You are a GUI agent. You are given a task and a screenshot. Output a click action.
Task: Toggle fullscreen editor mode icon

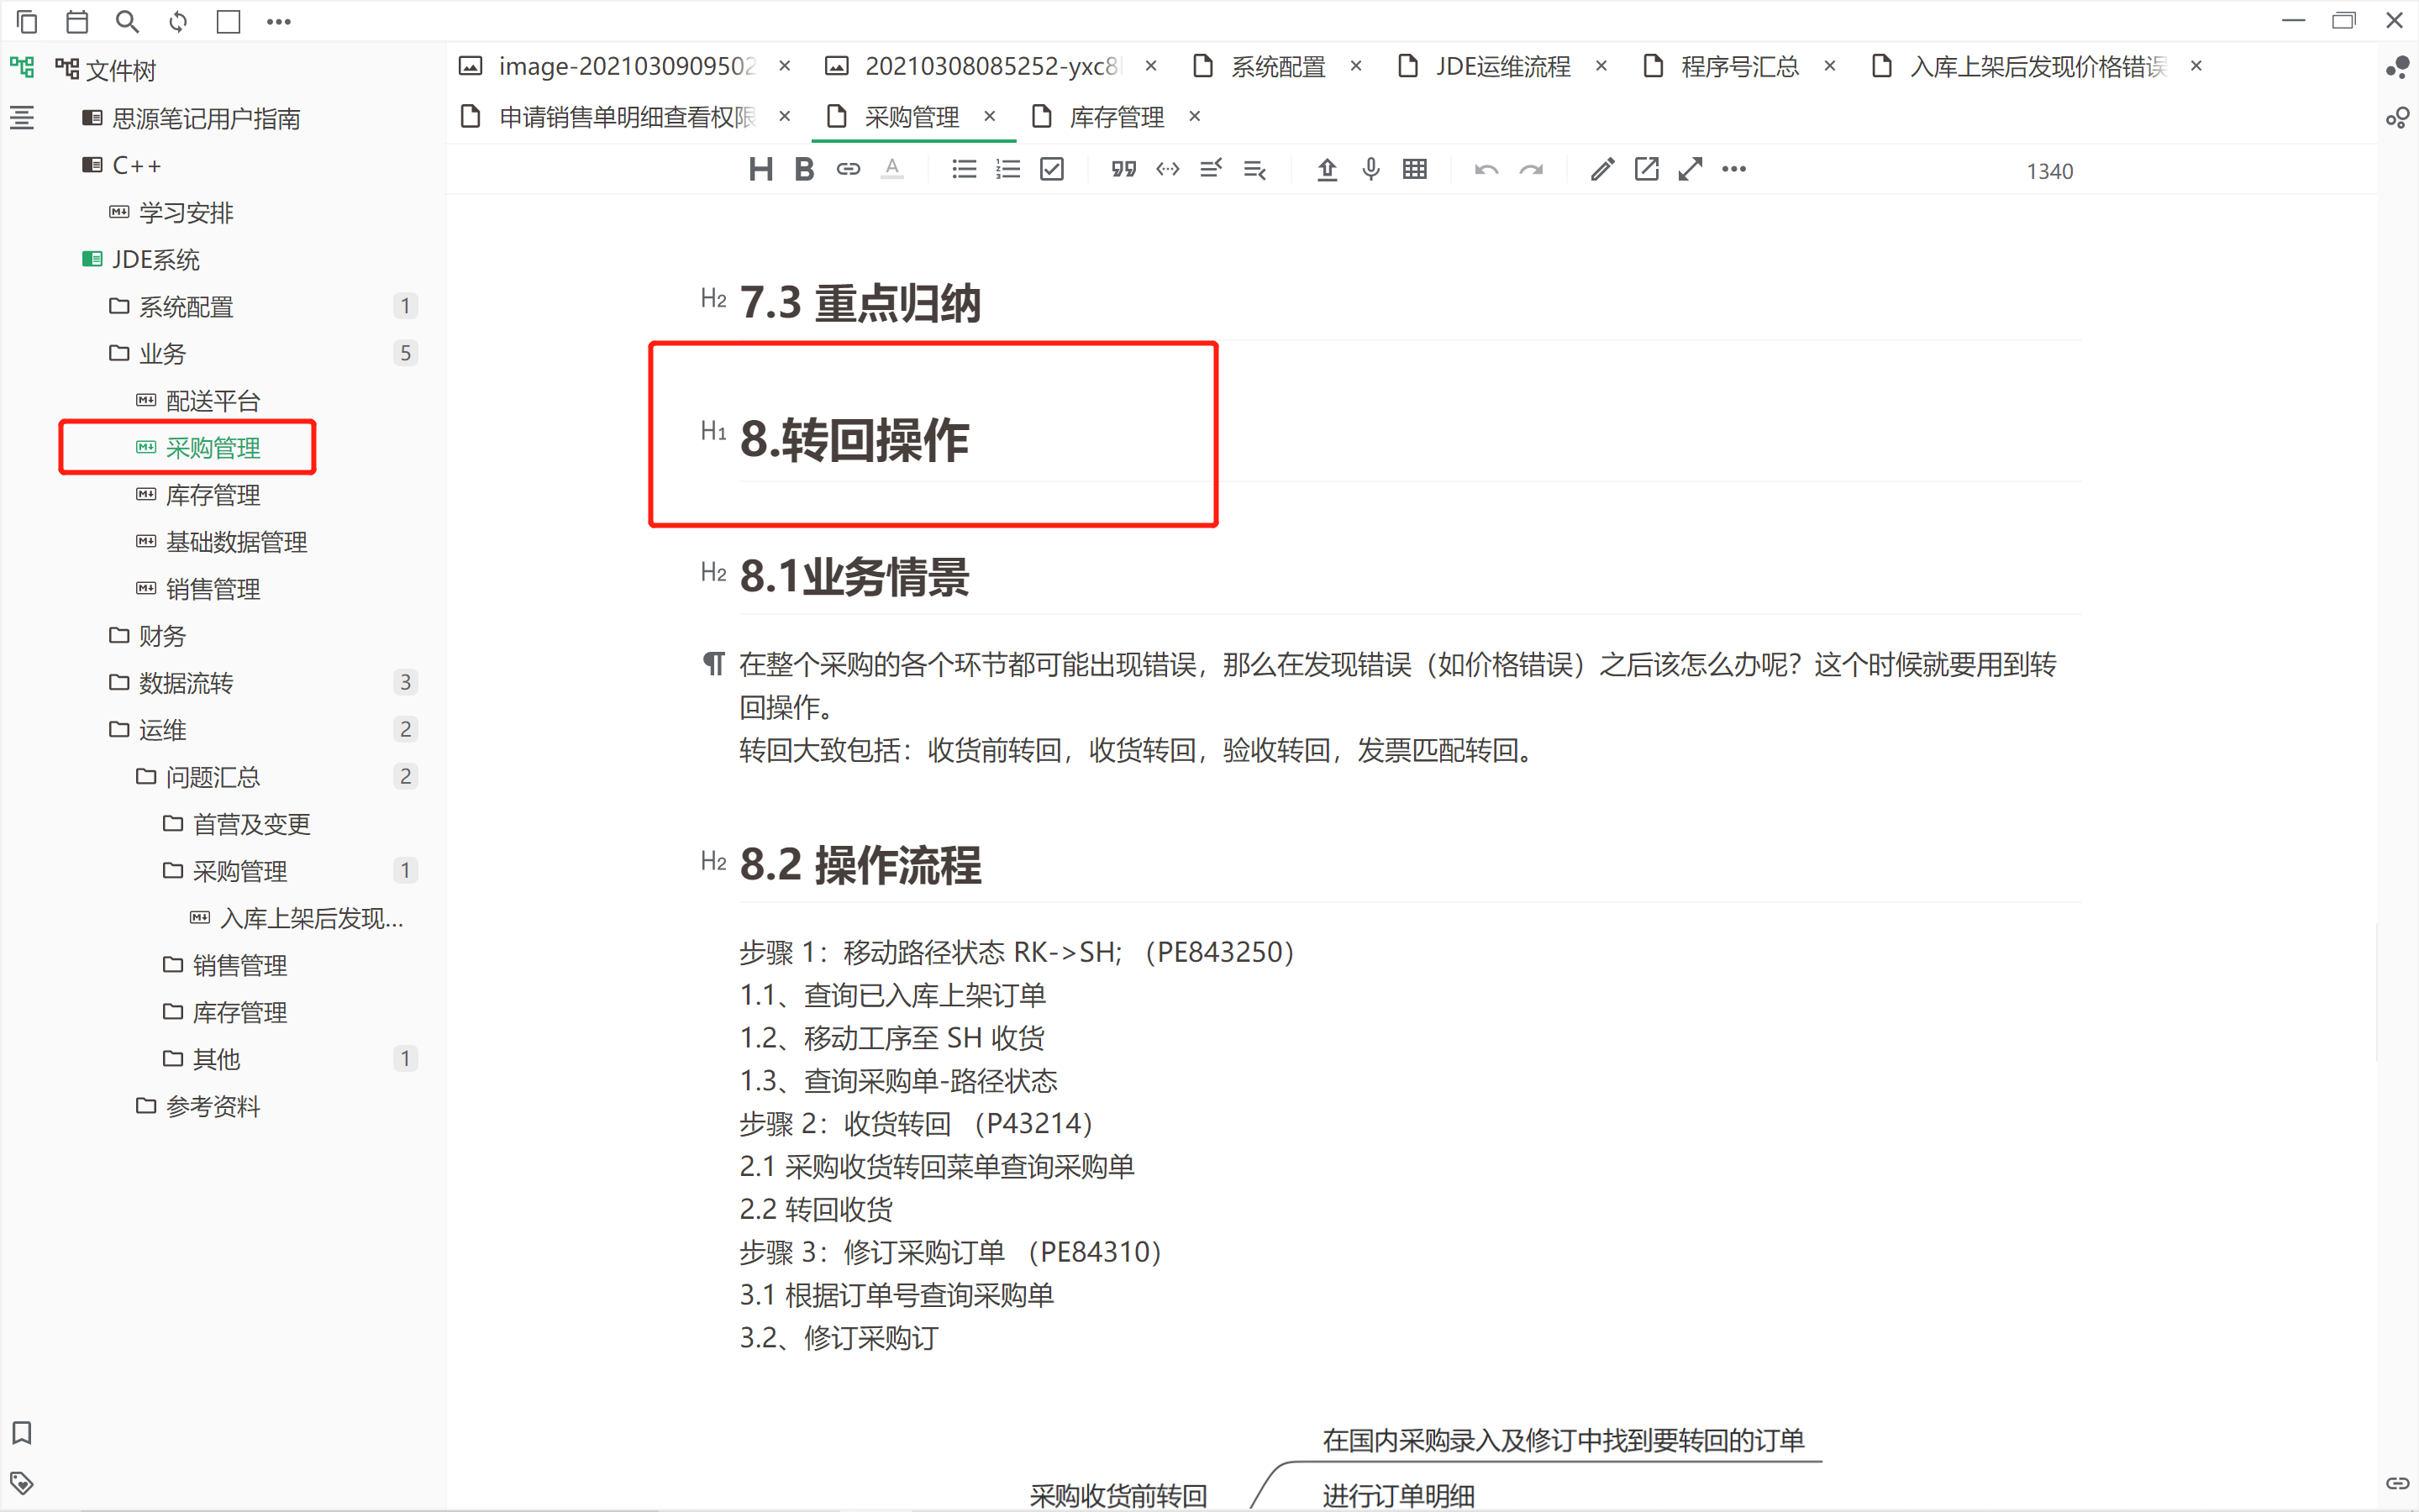(x=1690, y=170)
